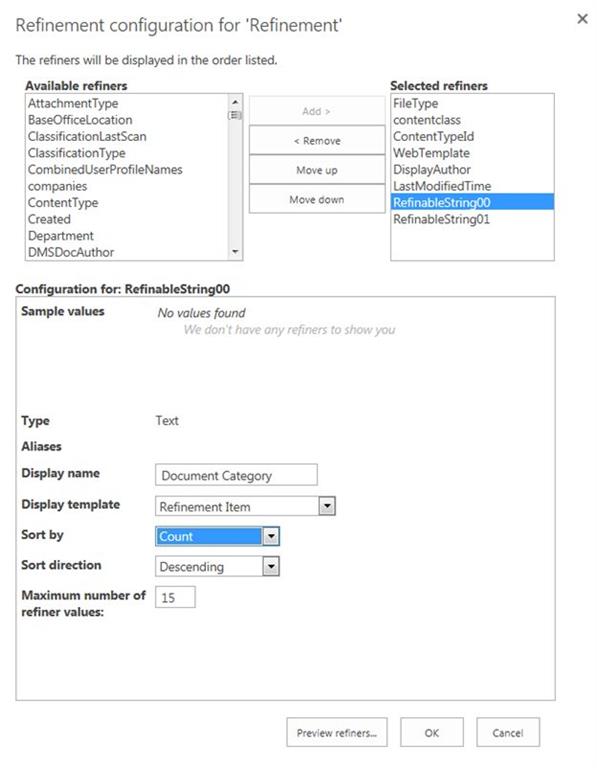Image resolution: width=597 pixels, height=768 pixels.
Task: Click the Available refiners scrollbar thumb
Action: (235, 115)
